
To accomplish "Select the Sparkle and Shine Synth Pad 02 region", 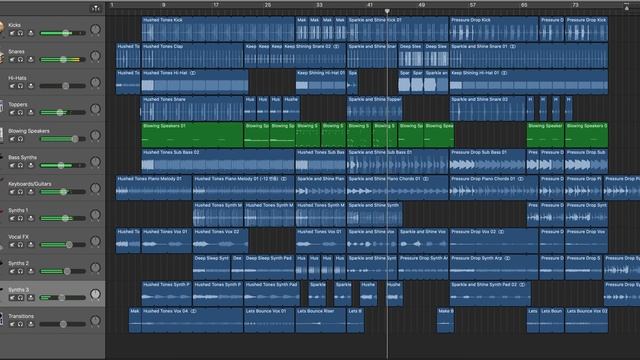I will pos(490,293).
